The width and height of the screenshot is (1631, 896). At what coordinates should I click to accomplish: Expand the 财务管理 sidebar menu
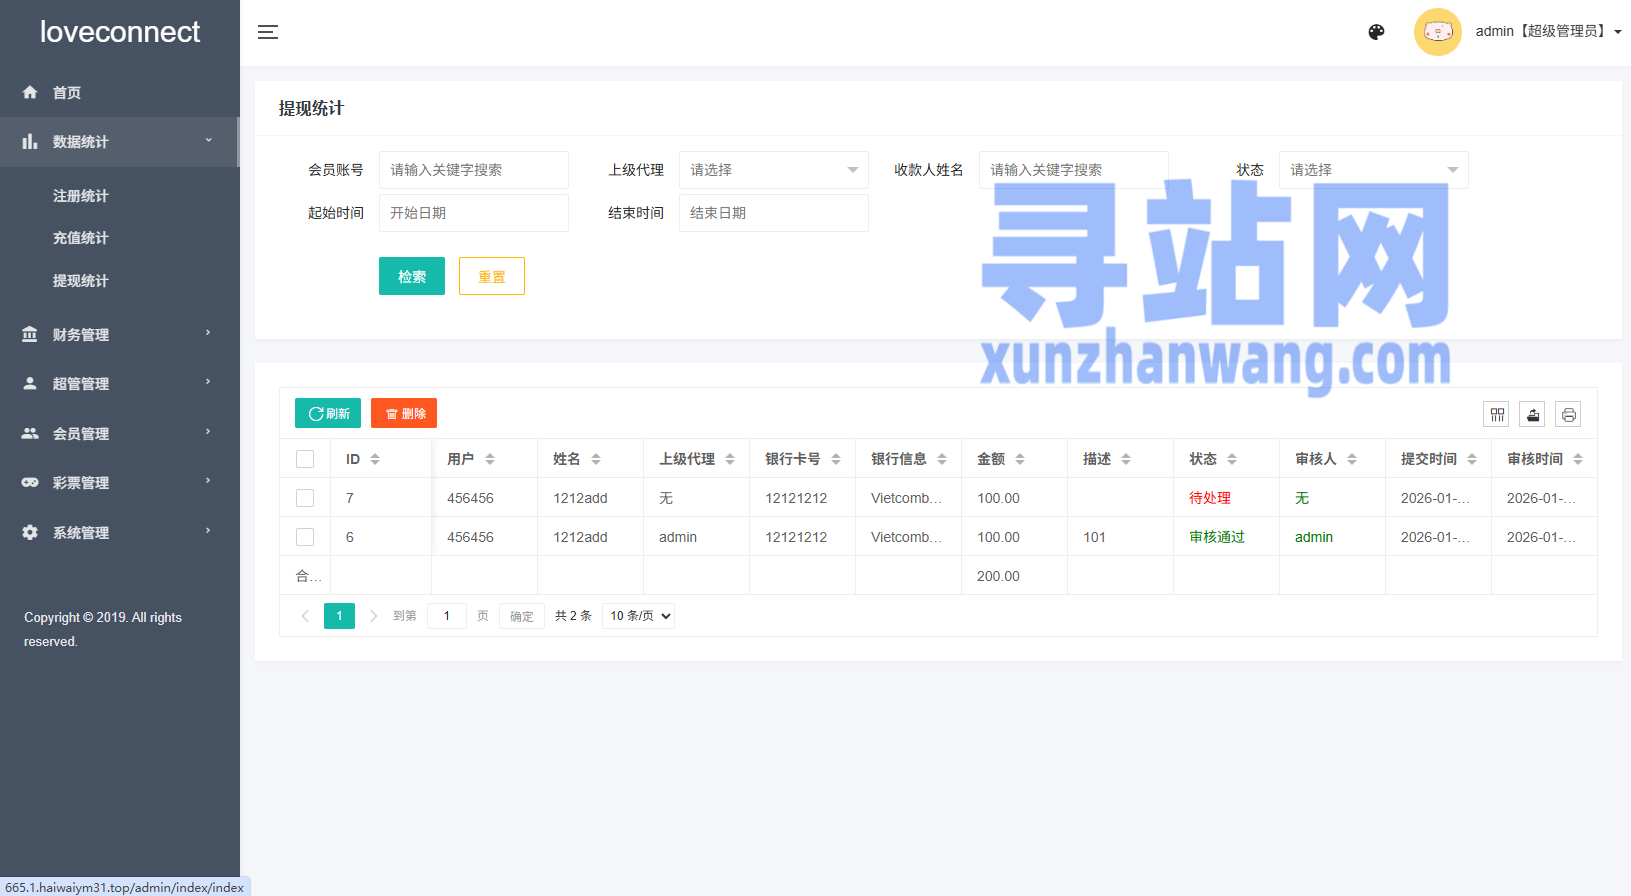click(119, 334)
